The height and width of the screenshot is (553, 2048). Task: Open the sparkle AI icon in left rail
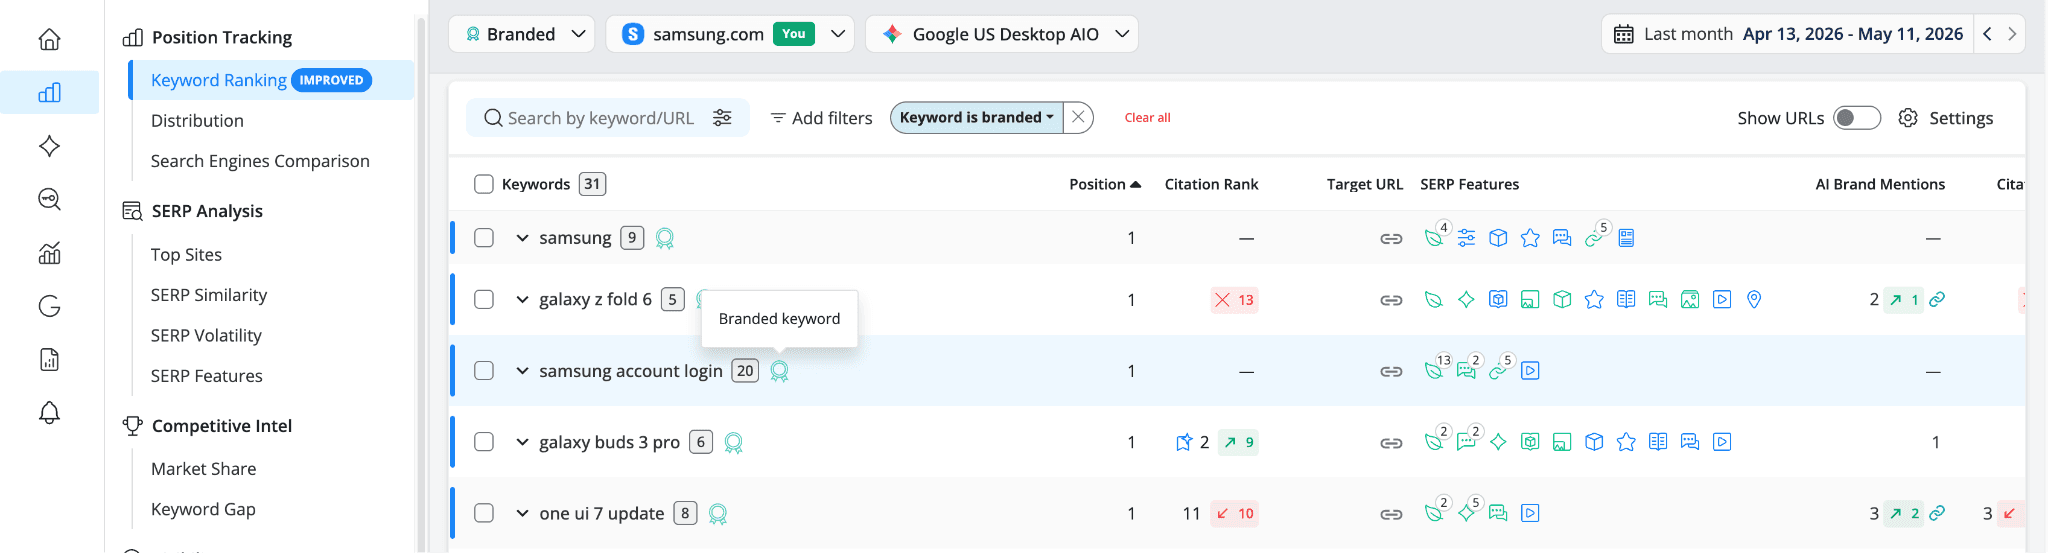(x=49, y=146)
